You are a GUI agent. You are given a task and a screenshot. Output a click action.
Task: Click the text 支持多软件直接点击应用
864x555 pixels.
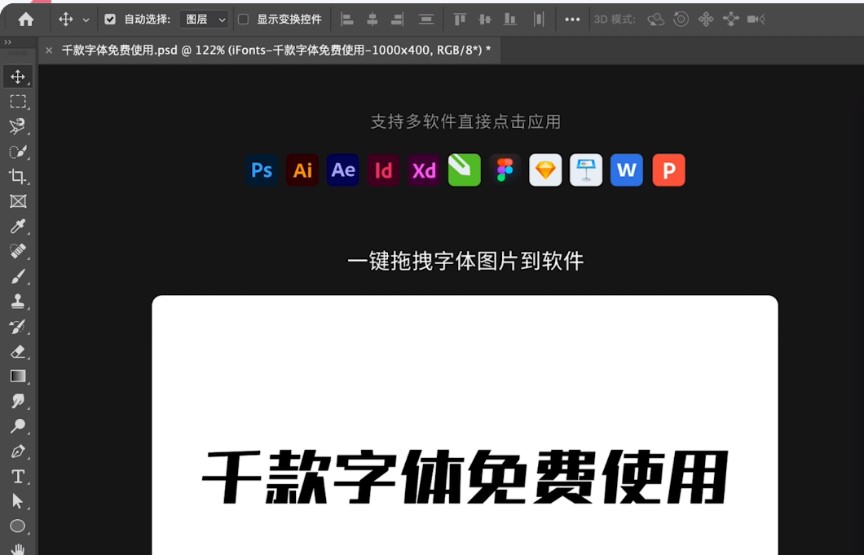[x=466, y=122]
